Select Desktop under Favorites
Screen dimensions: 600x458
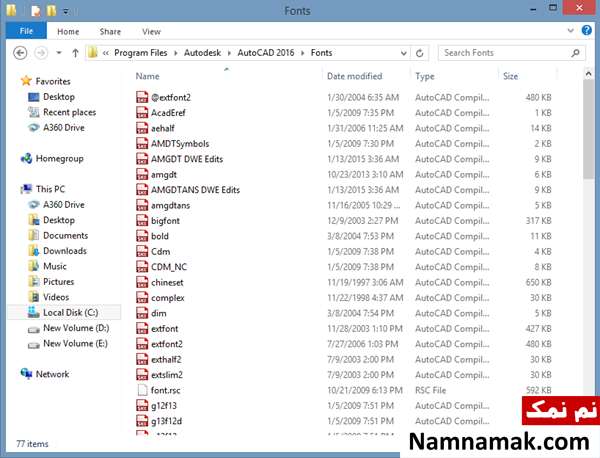point(59,96)
